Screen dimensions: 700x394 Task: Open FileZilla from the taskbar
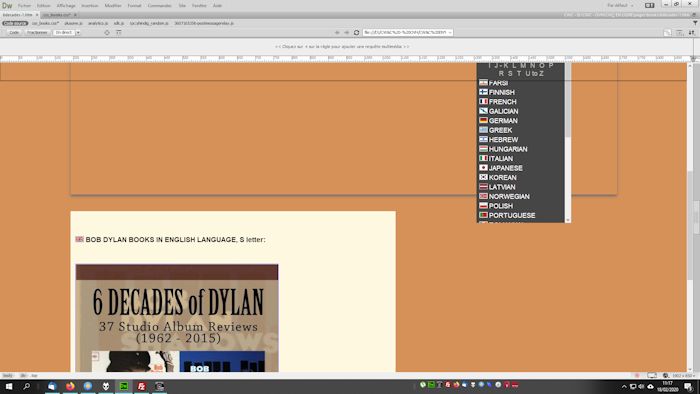[142, 386]
